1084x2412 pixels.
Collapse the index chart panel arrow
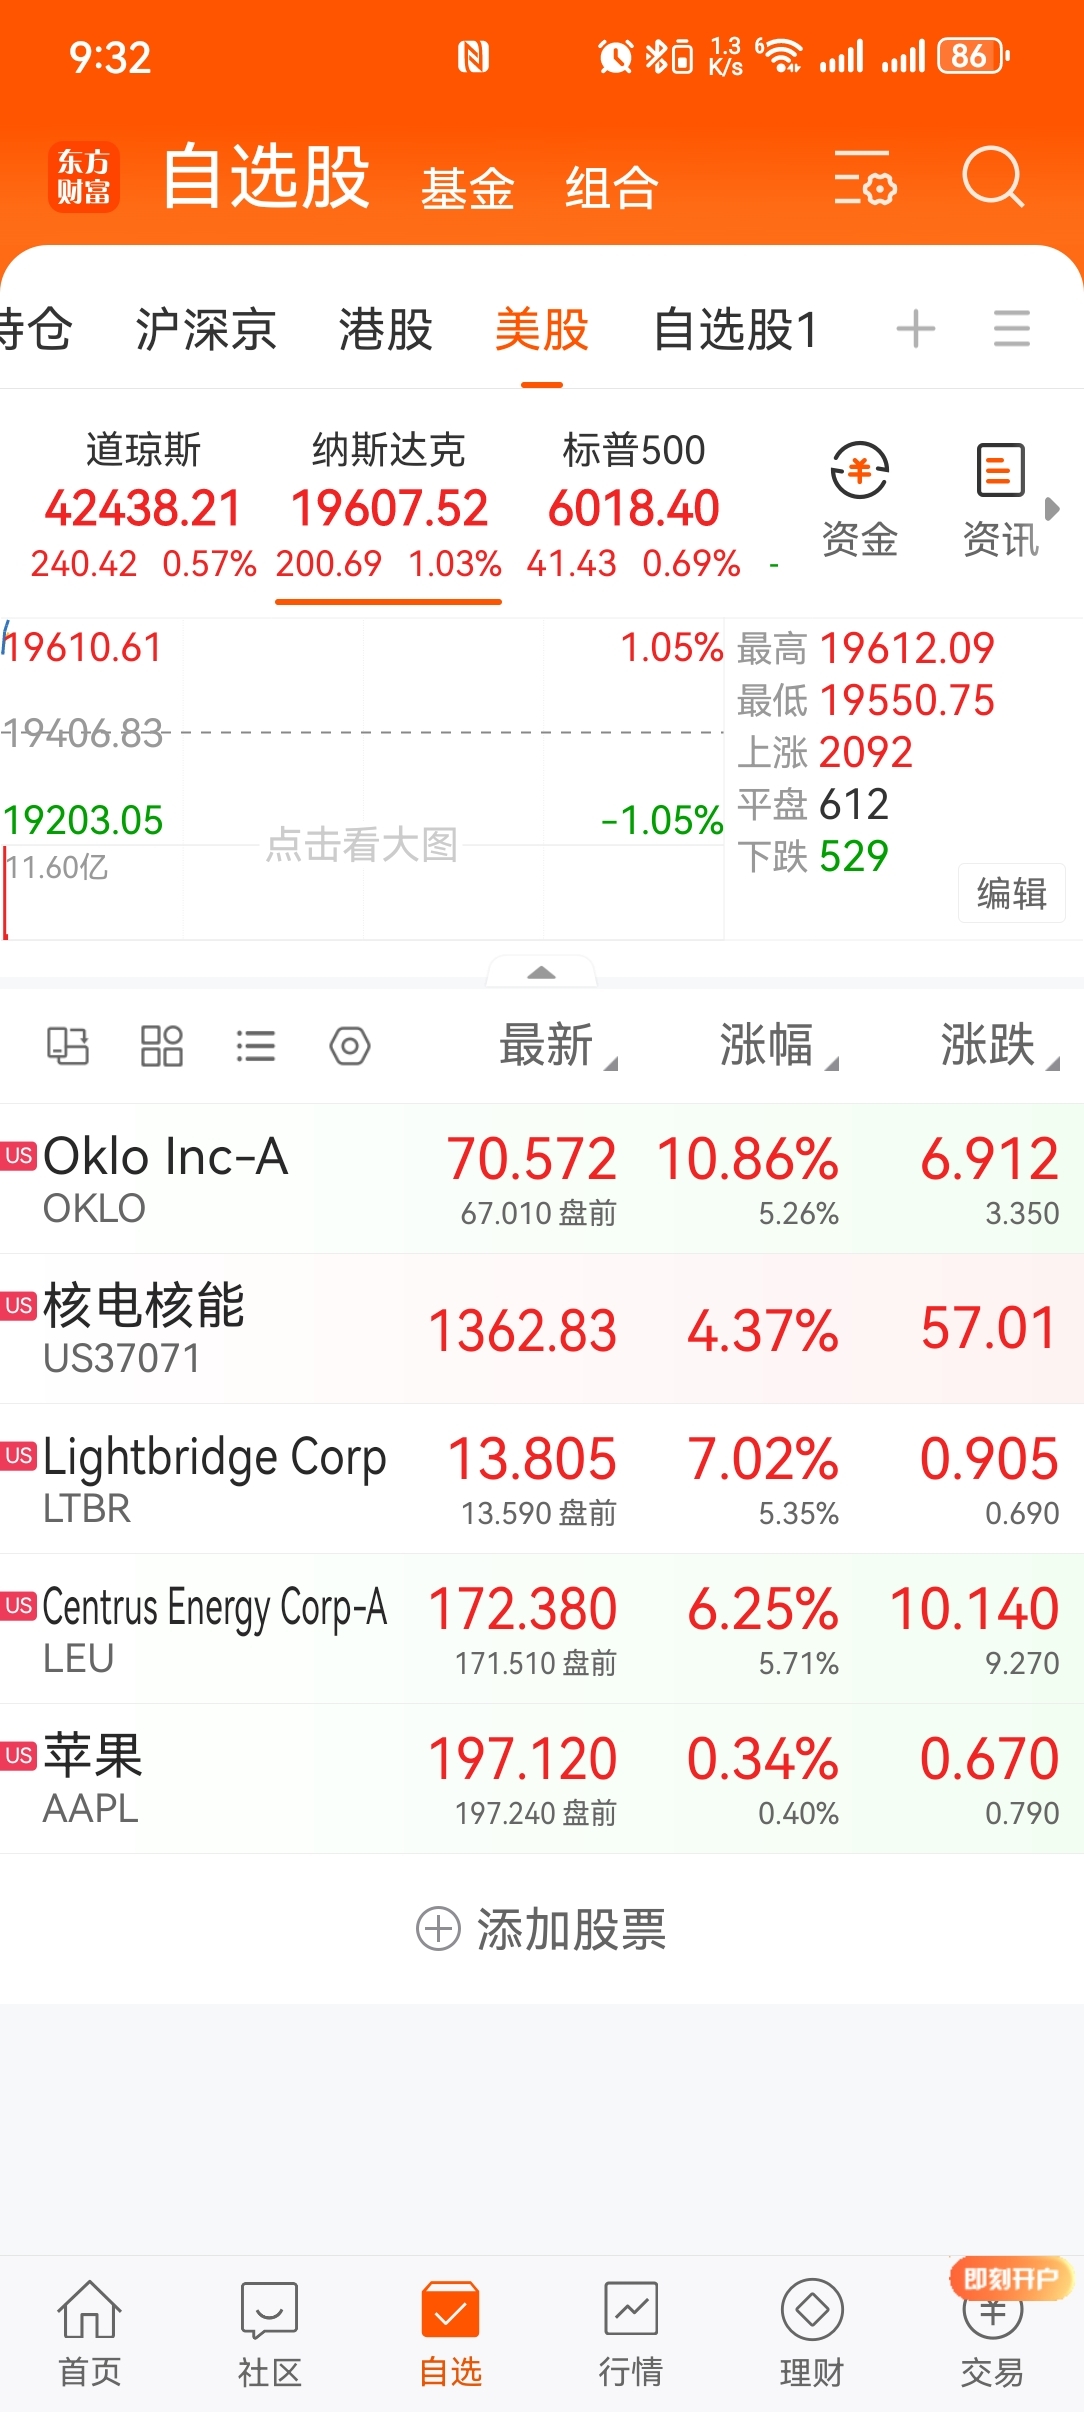pos(541,972)
